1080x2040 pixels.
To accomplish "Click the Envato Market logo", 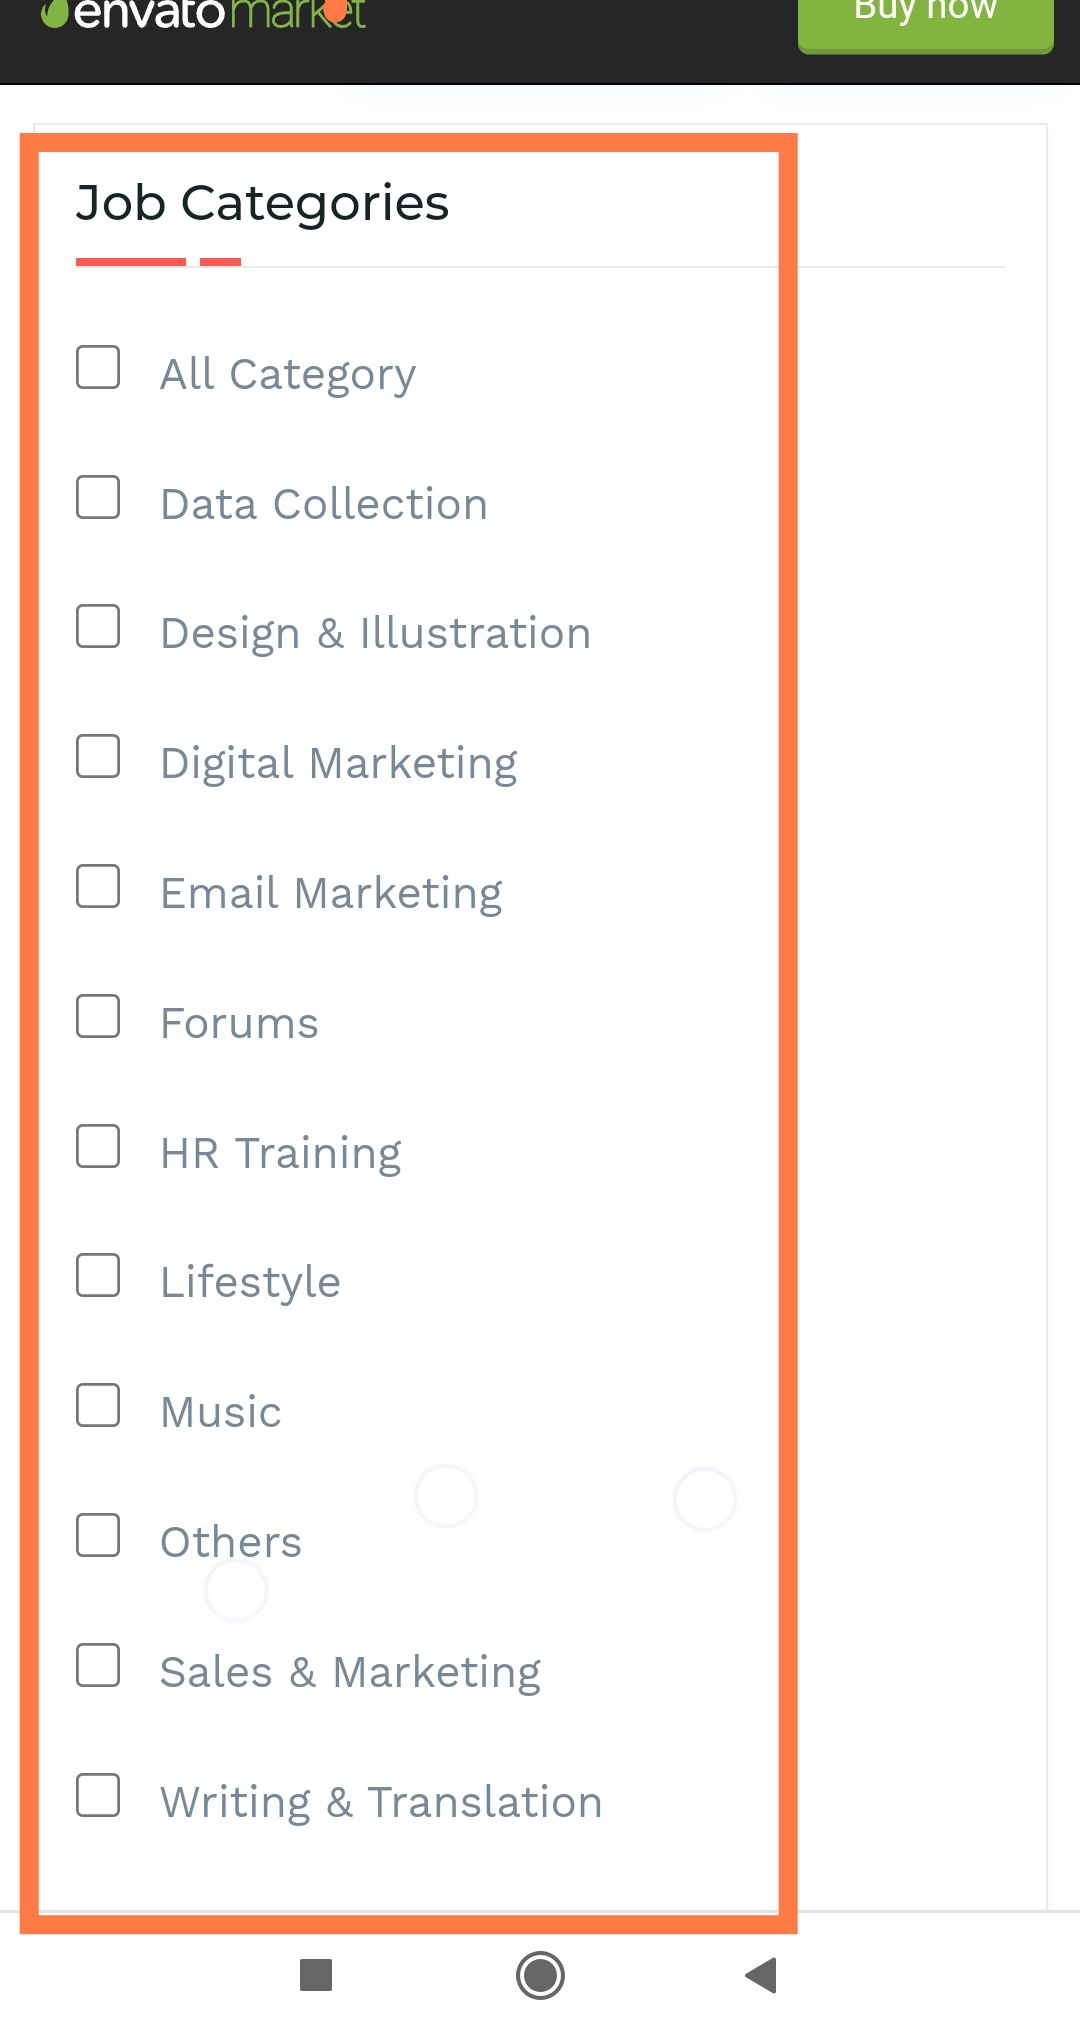I will pyautogui.click(x=204, y=14).
